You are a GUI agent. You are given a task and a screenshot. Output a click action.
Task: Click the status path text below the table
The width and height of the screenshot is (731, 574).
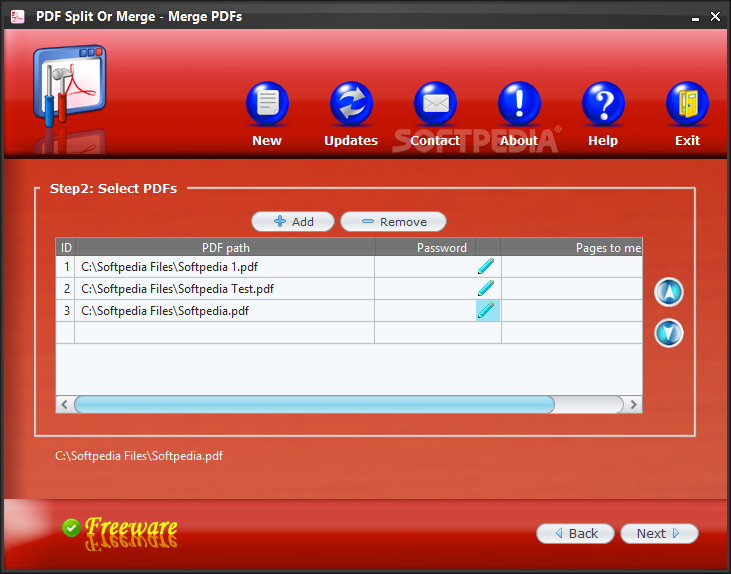click(139, 456)
